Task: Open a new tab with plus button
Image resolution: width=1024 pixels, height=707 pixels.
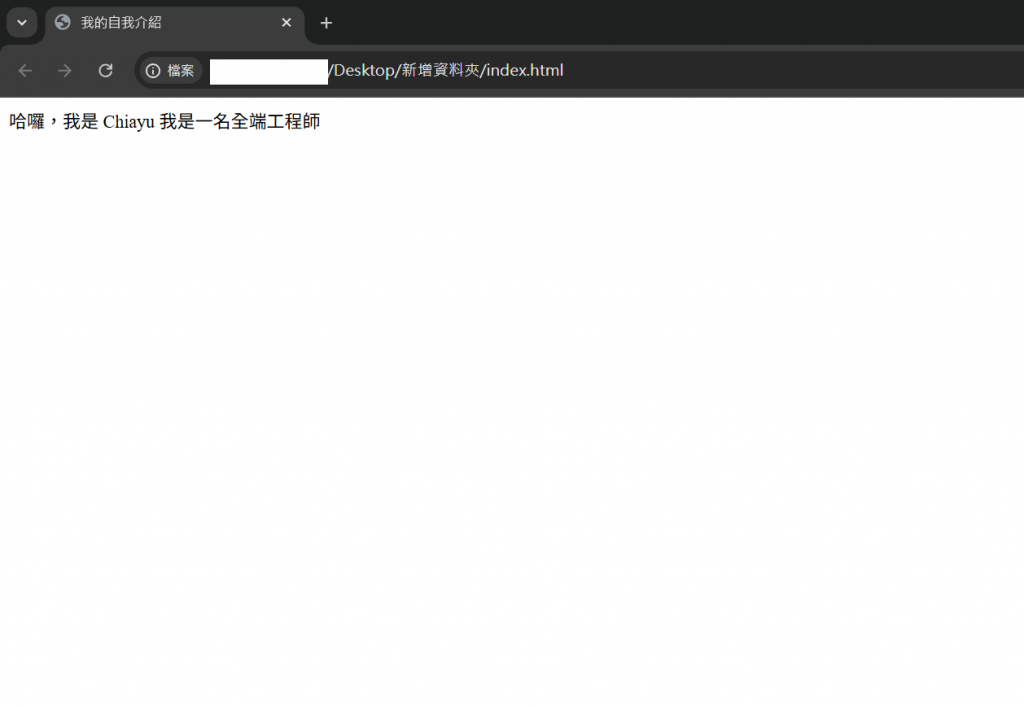Action: point(326,24)
